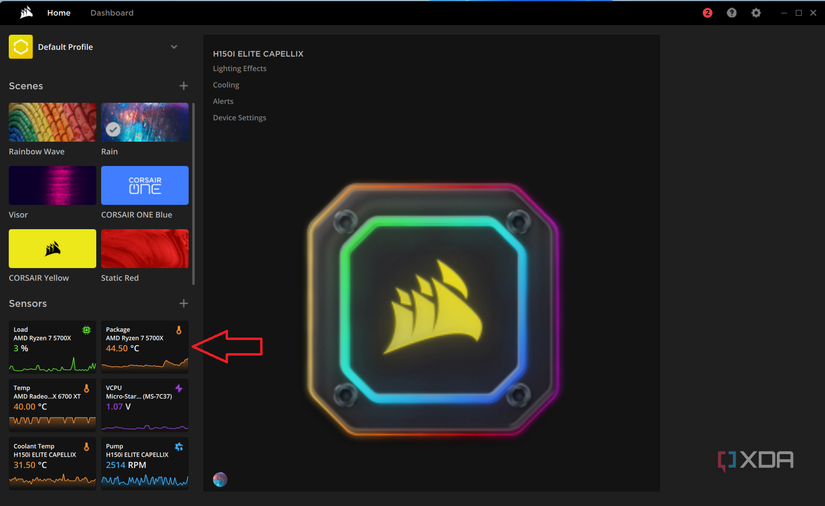Screen dimensions: 825x506
Task: Click the Visor scene label
Action: click(x=18, y=215)
